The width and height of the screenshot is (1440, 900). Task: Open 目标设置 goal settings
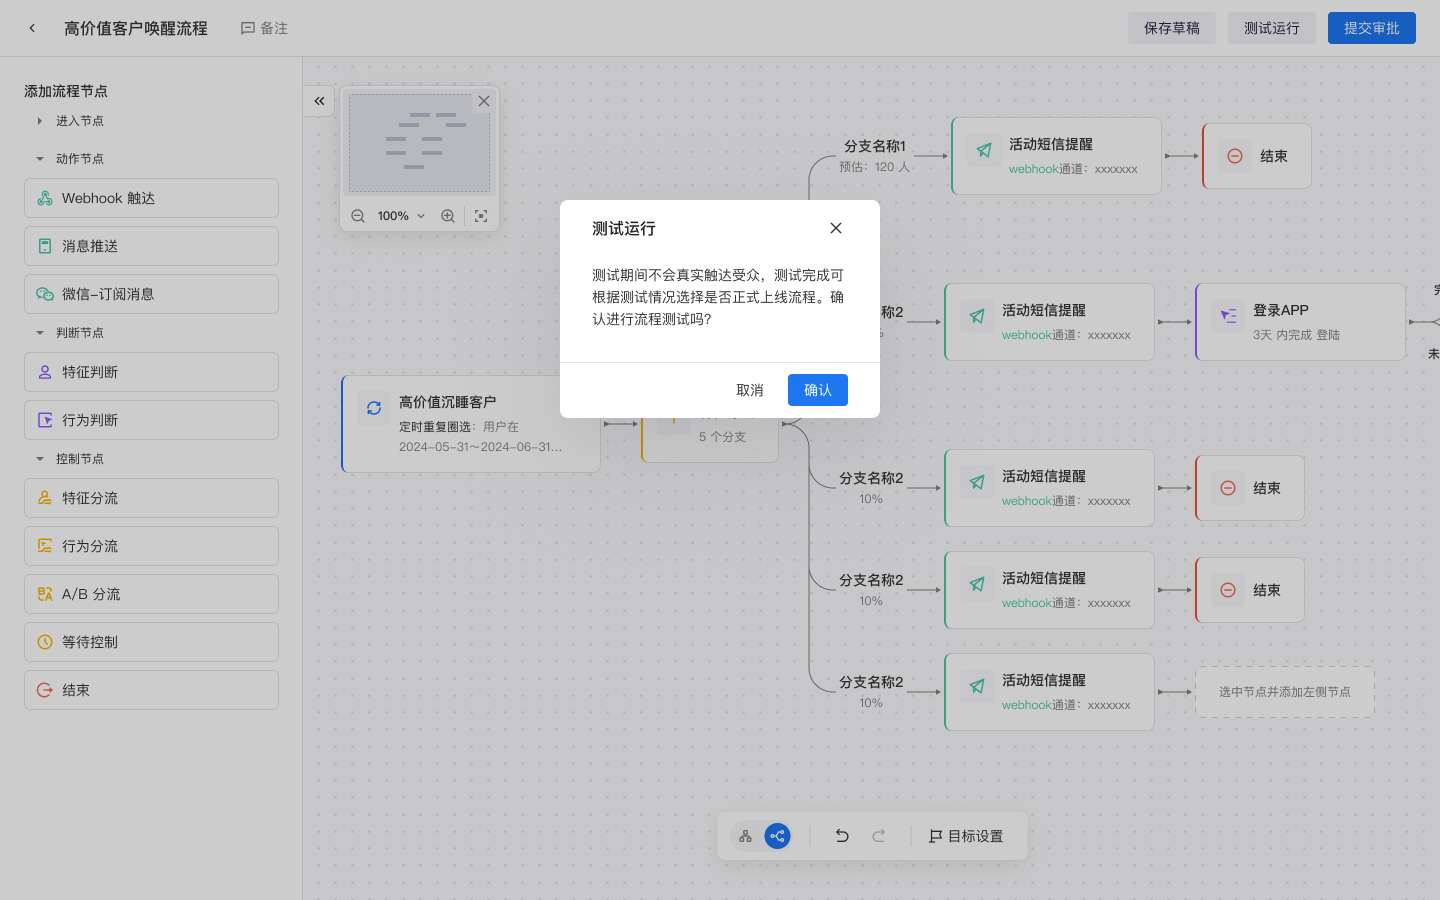tap(966, 836)
